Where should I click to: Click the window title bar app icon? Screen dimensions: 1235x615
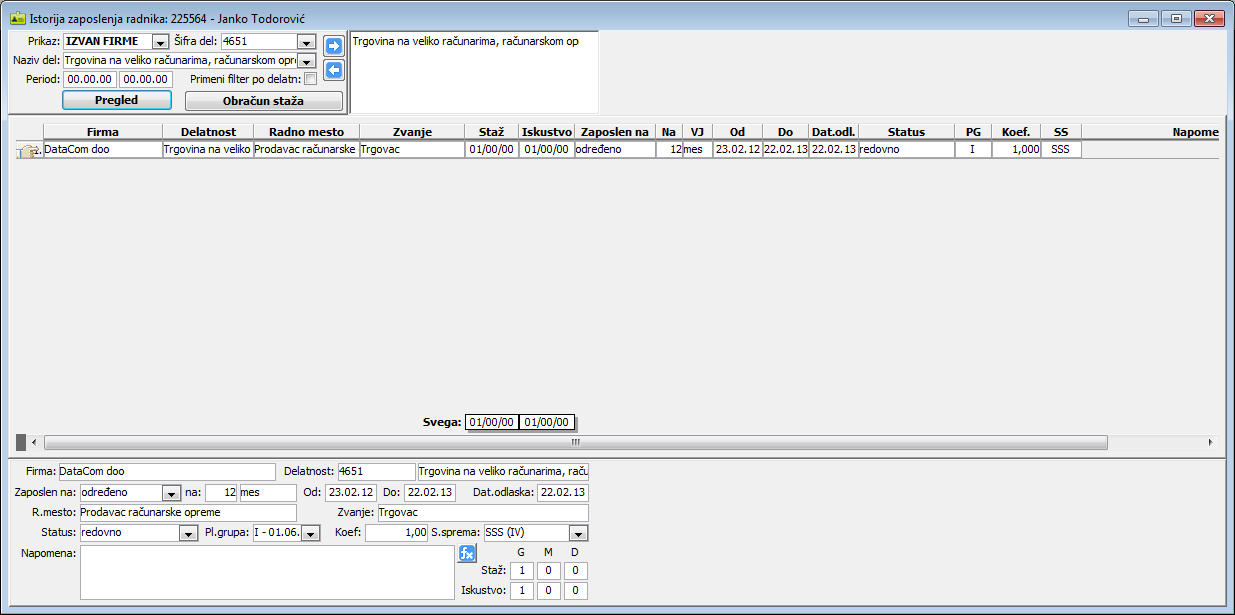tap(18, 18)
